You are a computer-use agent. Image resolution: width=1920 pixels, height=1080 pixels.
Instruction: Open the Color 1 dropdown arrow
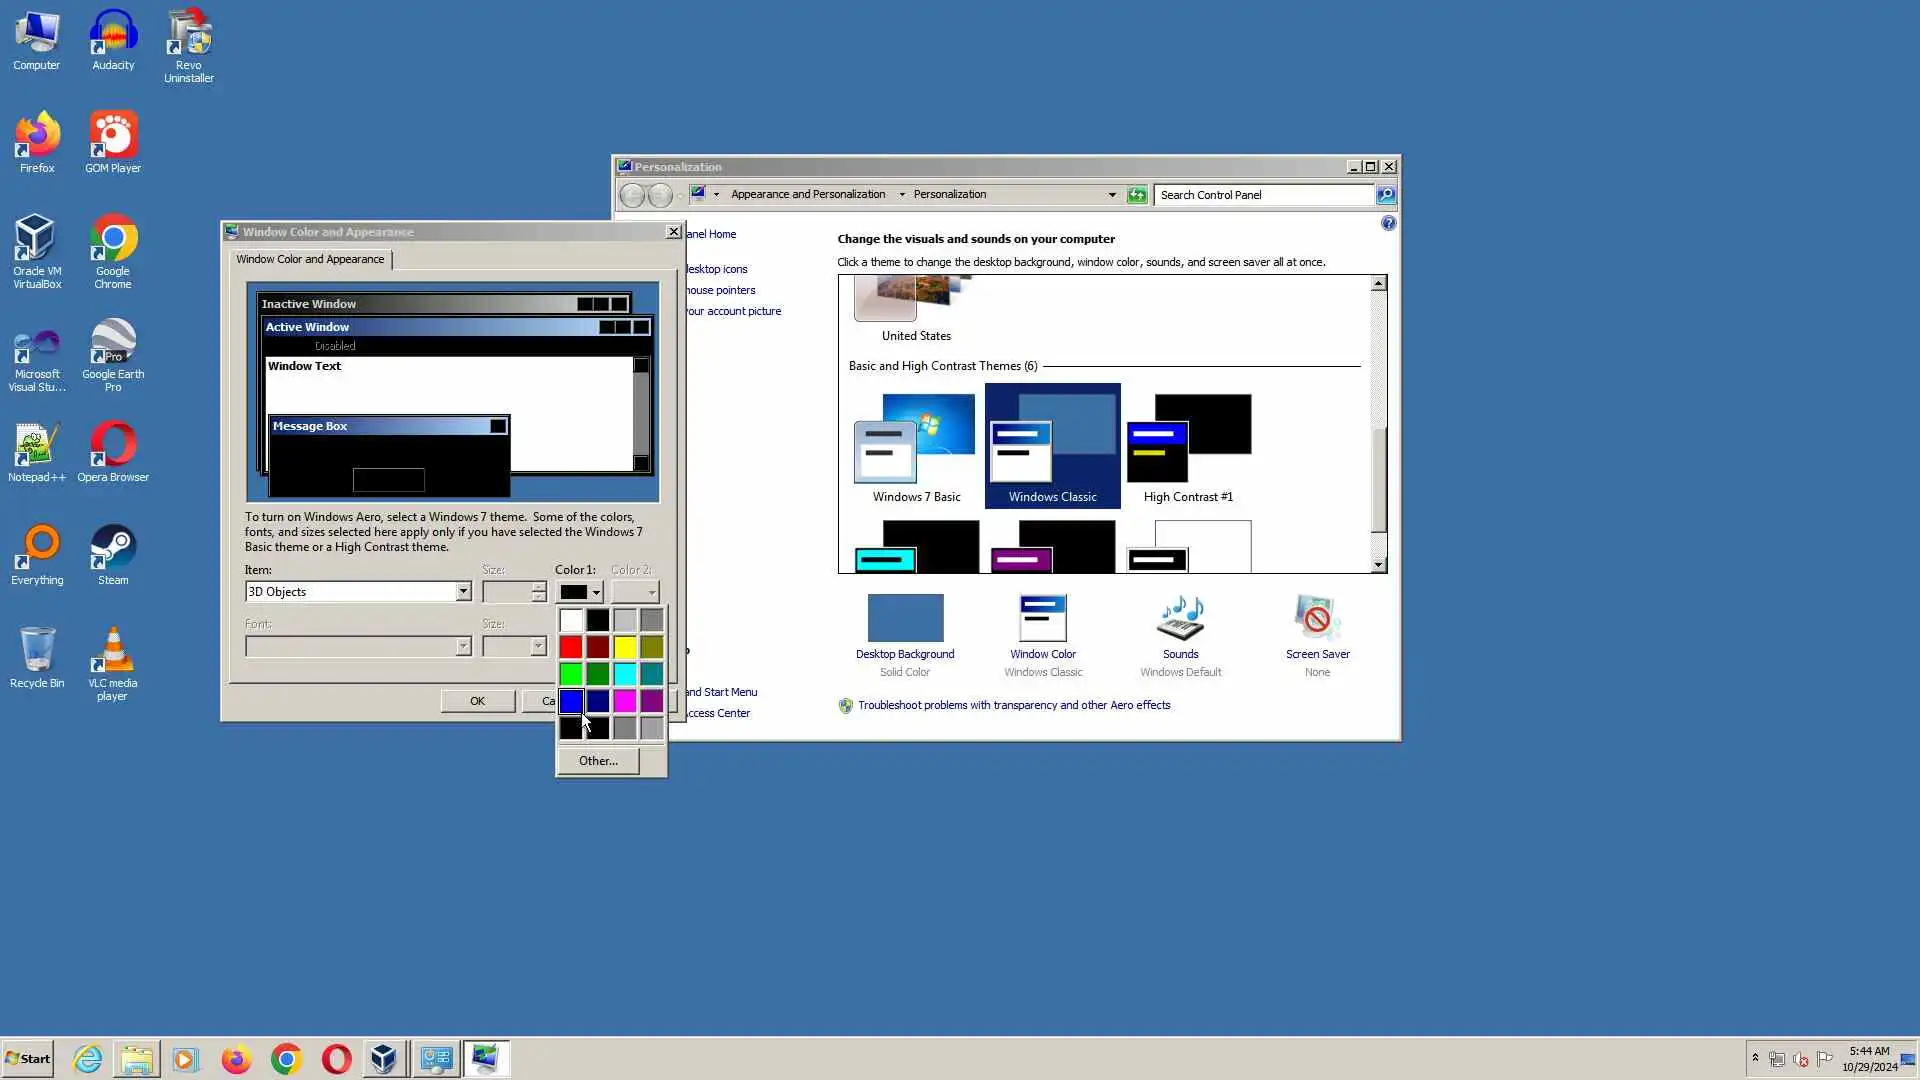click(596, 592)
